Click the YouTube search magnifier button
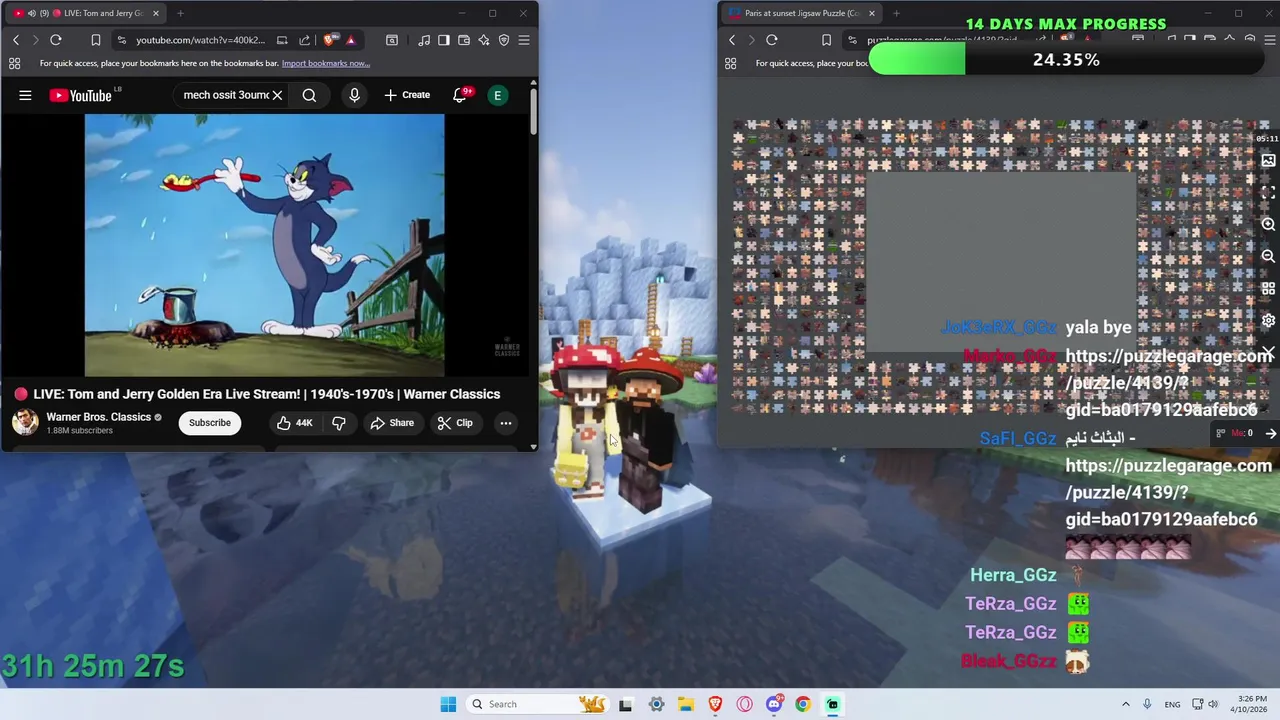1280x720 pixels. tap(309, 95)
